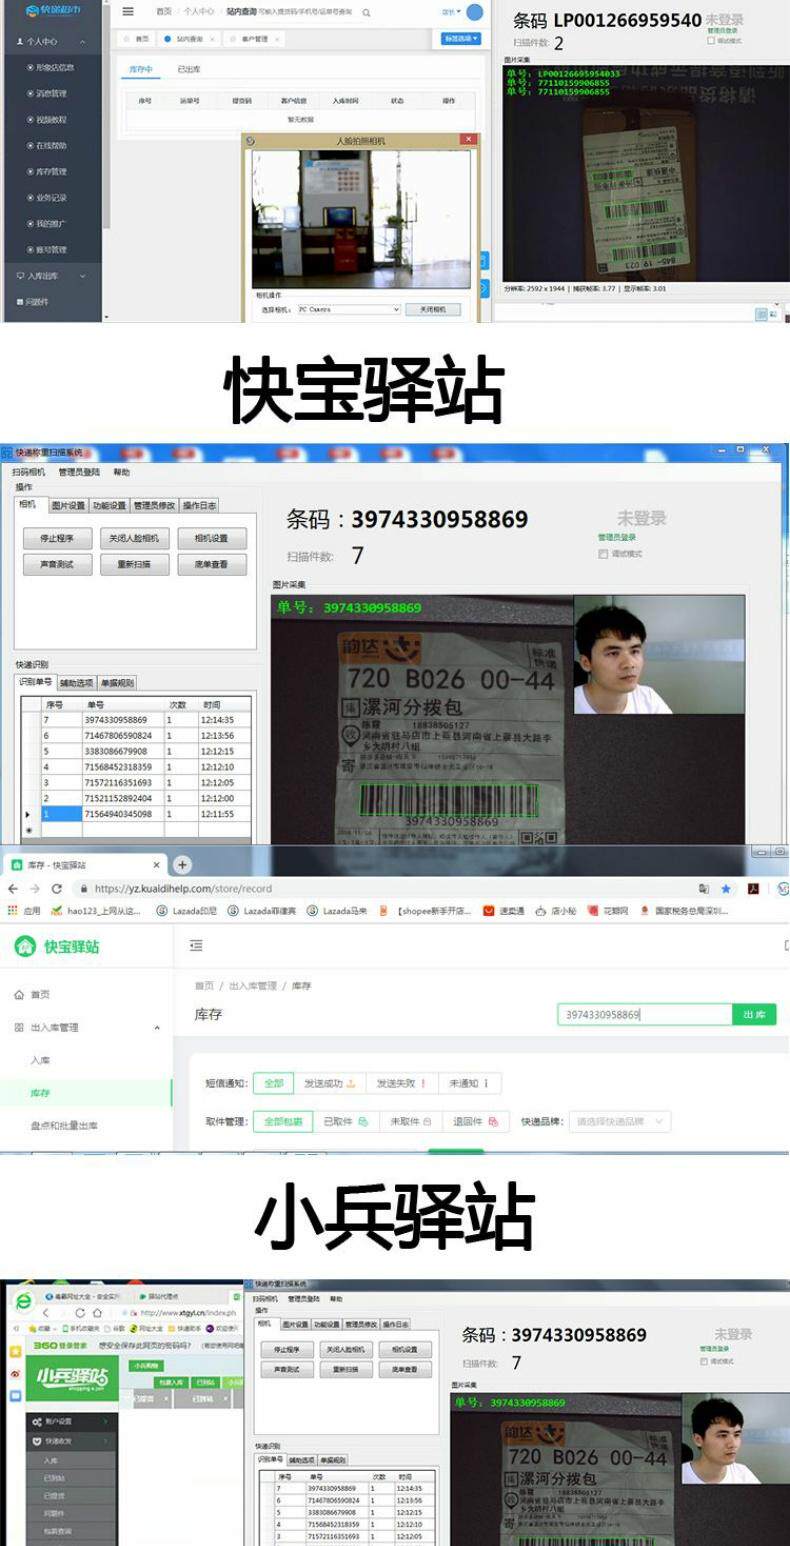Reload the yz.kuaidihelp.com page
The width and height of the screenshot is (790, 1546).
(x=56, y=888)
